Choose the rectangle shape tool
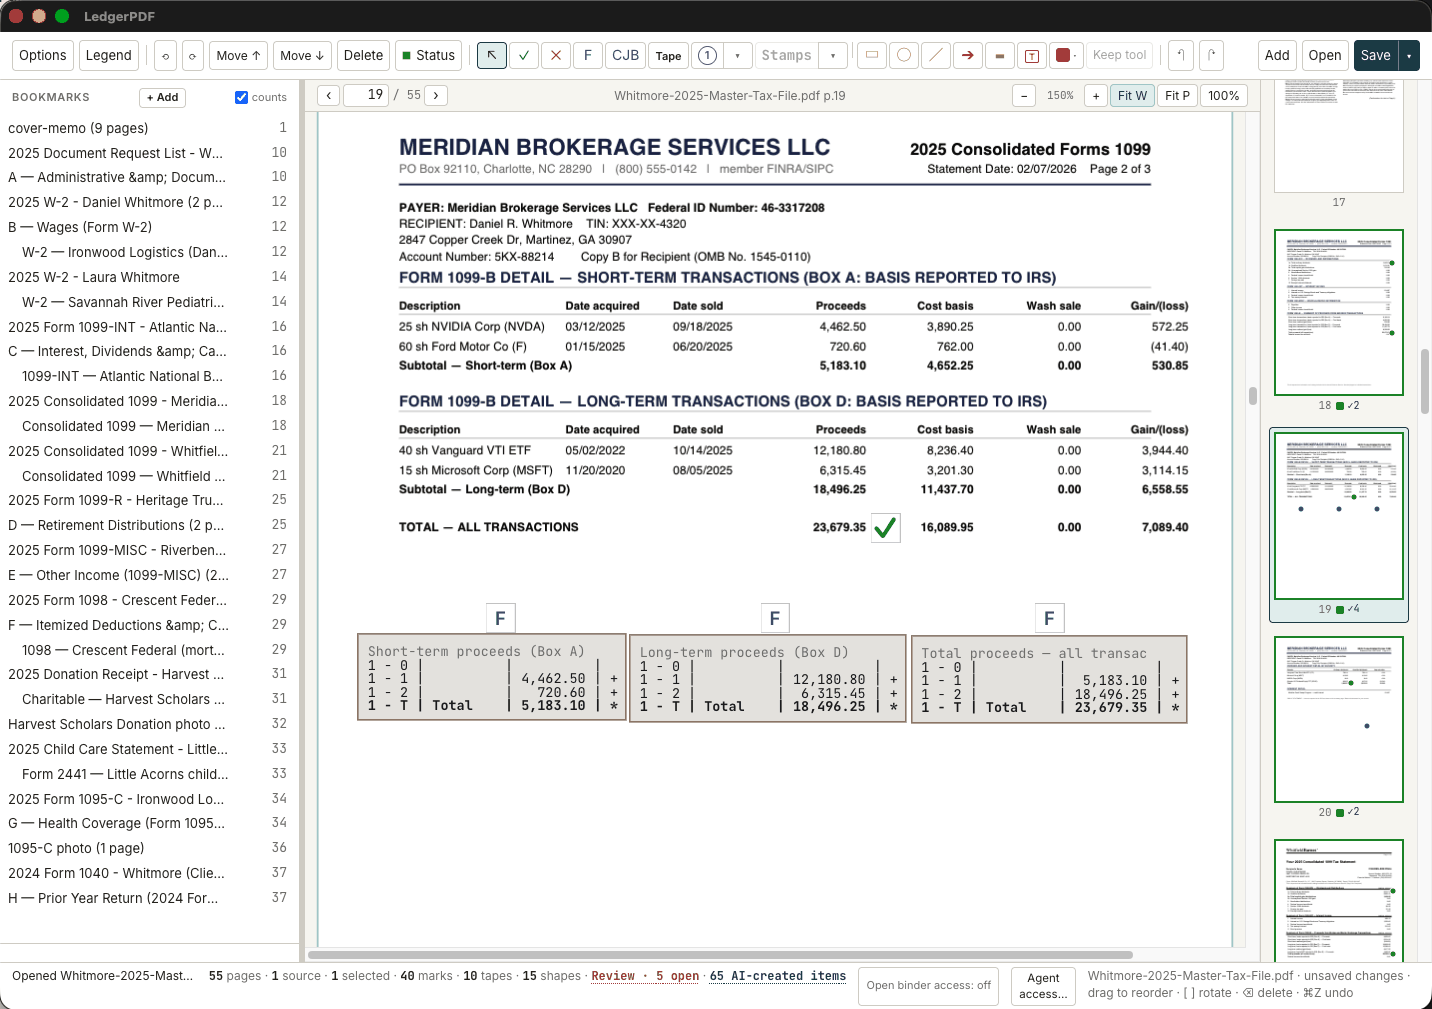This screenshot has height=1009, width=1432. 872,55
